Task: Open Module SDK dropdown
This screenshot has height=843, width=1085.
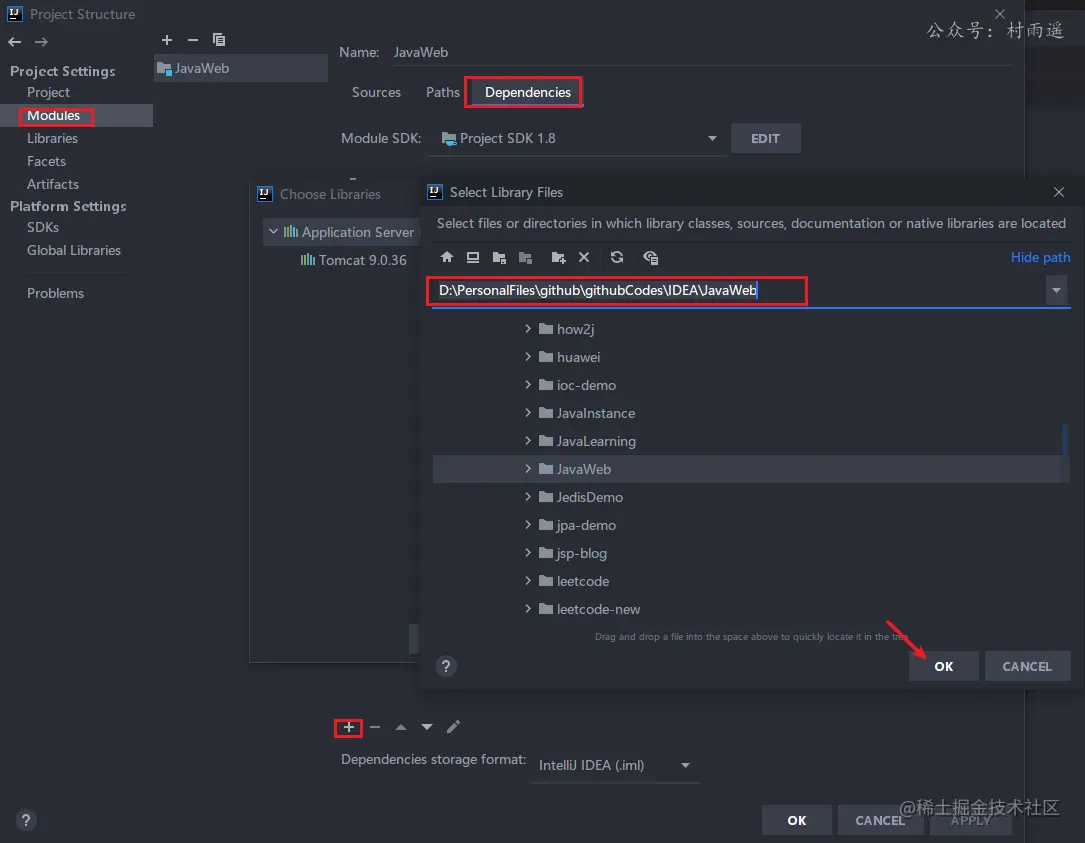Action: [712, 138]
